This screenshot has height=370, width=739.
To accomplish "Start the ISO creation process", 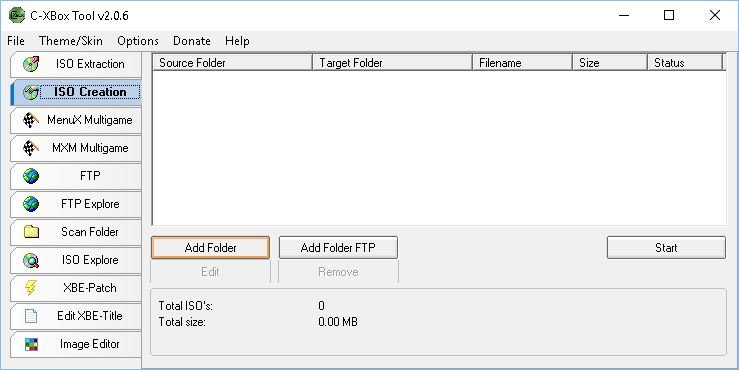I will 666,248.
